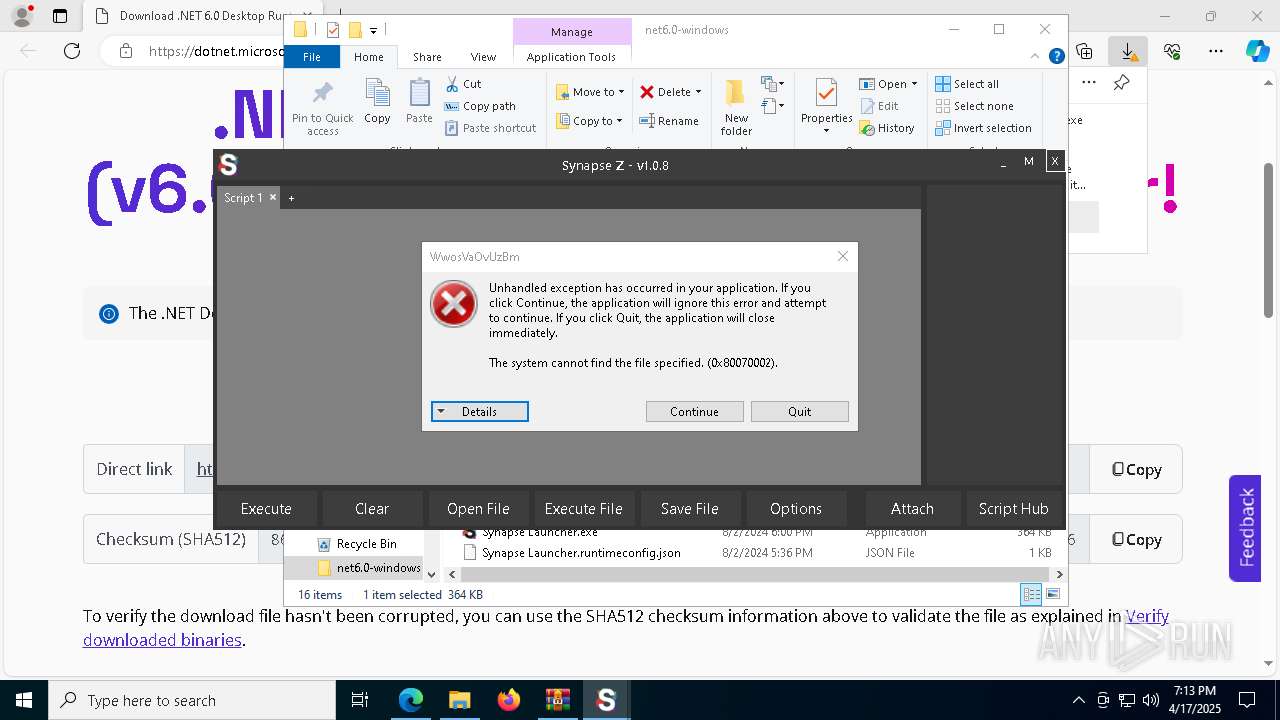1280x720 pixels.
Task: Open Script Hub in Synapse Z
Action: coord(1013,508)
